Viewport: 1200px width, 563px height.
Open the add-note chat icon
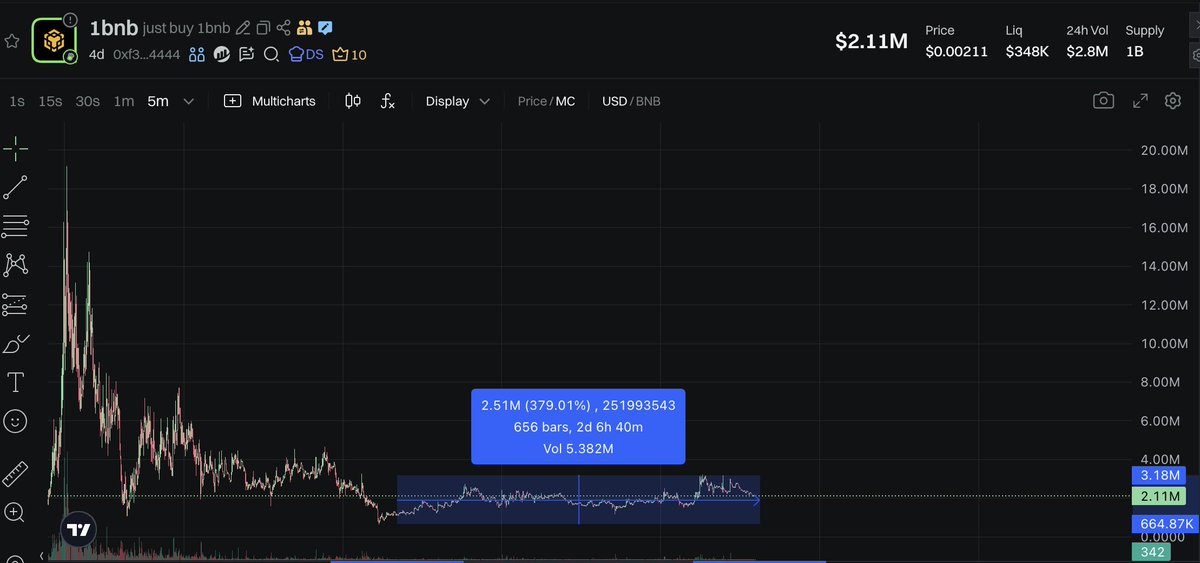click(246, 54)
